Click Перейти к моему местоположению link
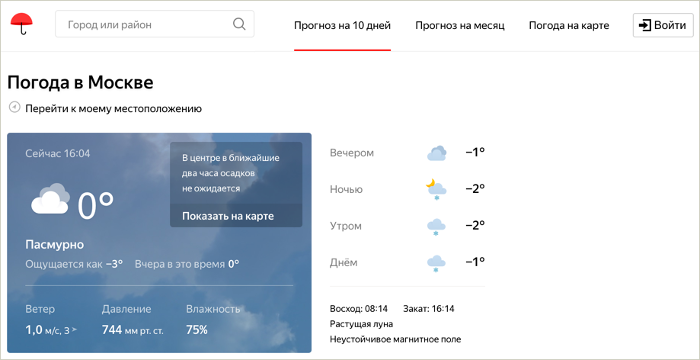Screen dimensions: 700x360 click(x=113, y=109)
